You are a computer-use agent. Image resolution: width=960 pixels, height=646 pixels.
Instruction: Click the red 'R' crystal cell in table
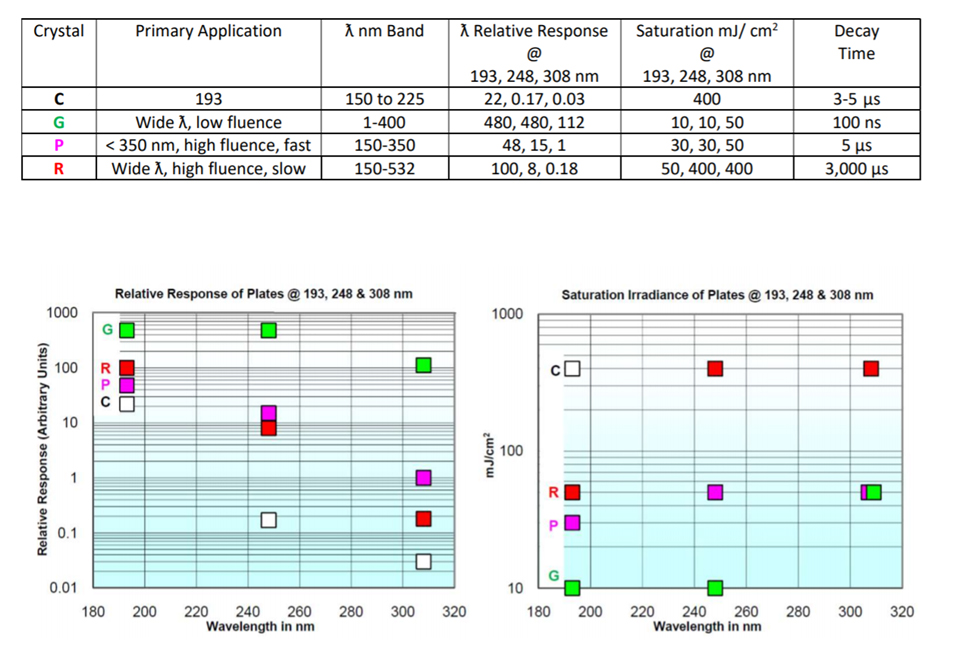59,168
